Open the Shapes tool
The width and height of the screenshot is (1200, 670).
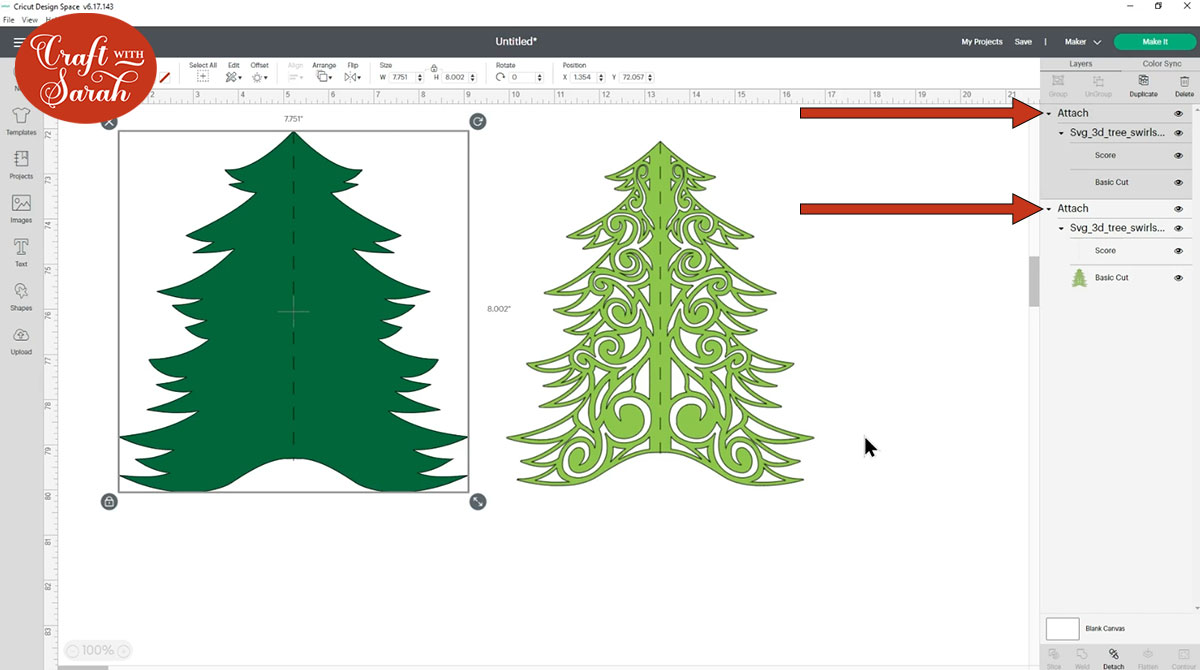pos(21,296)
